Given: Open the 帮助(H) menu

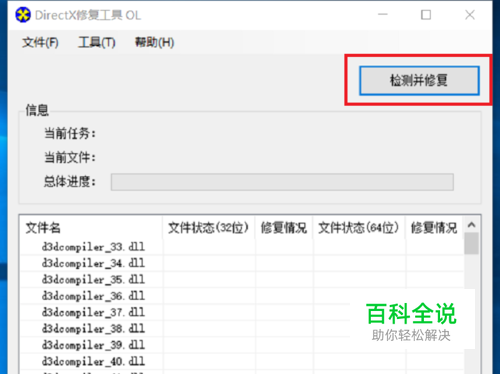Looking at the screenshot, I should (x=154, y=42).
